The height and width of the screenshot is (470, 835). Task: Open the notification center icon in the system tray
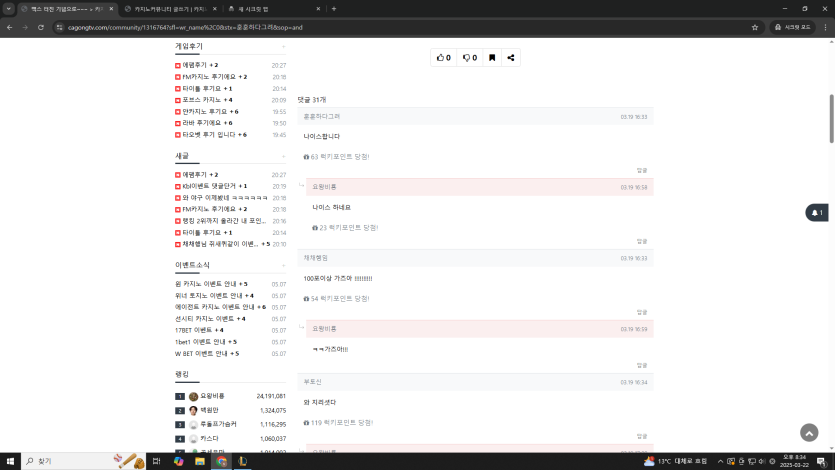coord(821,461)
